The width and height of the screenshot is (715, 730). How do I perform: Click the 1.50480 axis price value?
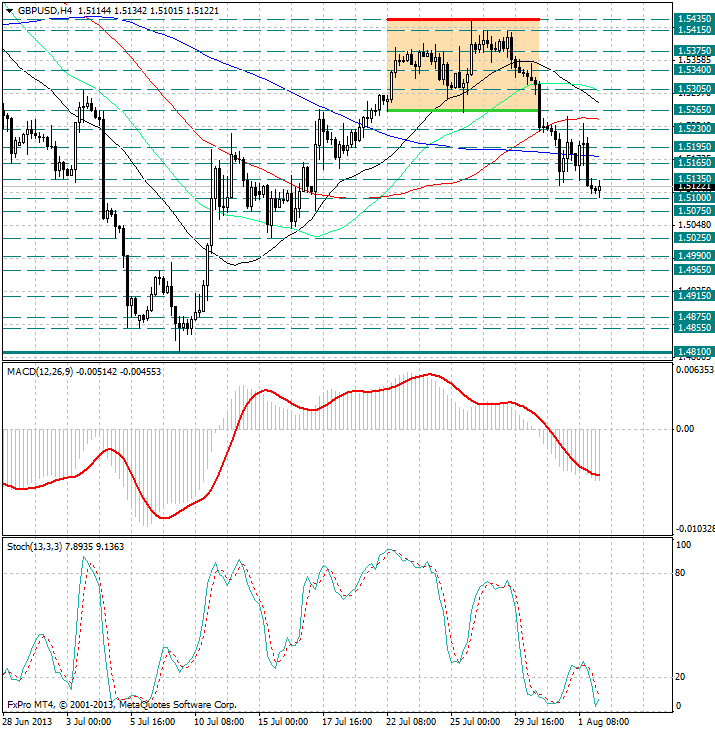(x=695, y=225)
